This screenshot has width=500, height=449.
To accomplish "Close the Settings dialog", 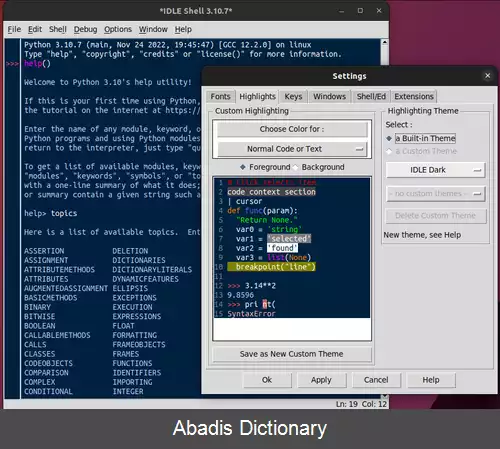I will pyautogui.click(x=487, y=76).
